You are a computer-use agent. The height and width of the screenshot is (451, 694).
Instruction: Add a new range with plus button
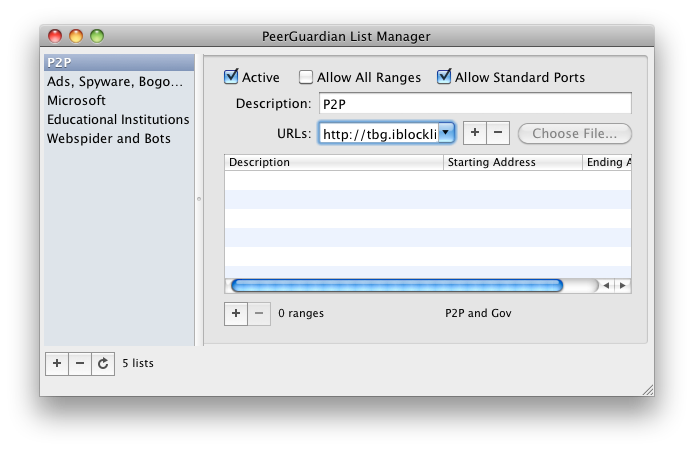[236, 314]
